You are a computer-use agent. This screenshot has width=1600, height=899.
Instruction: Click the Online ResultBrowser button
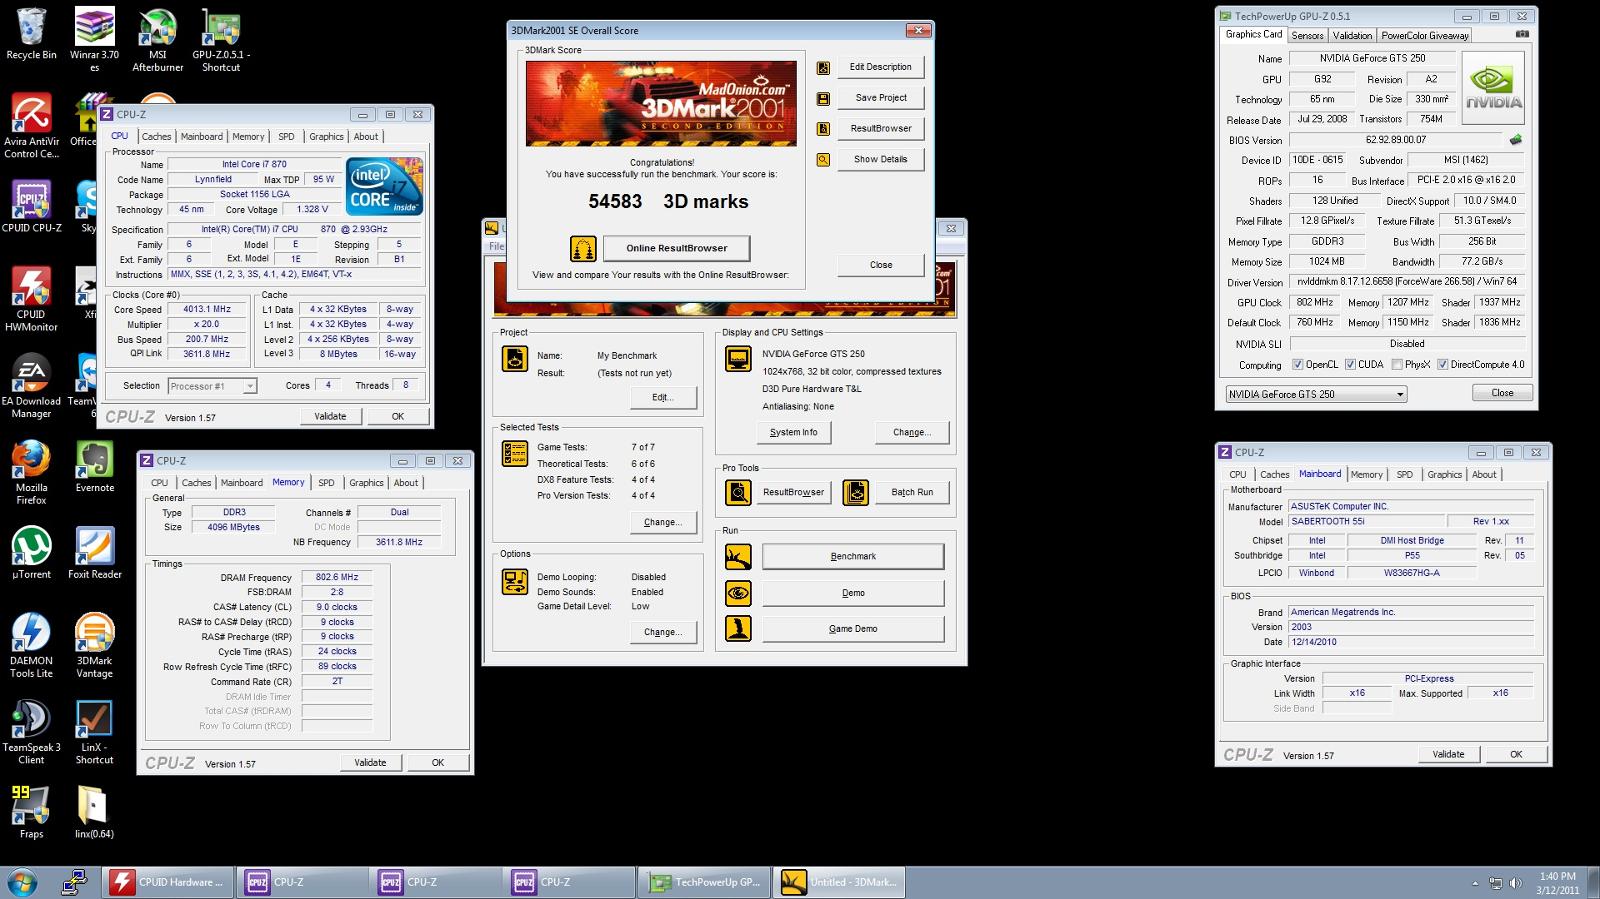click(x=677, y=248)
